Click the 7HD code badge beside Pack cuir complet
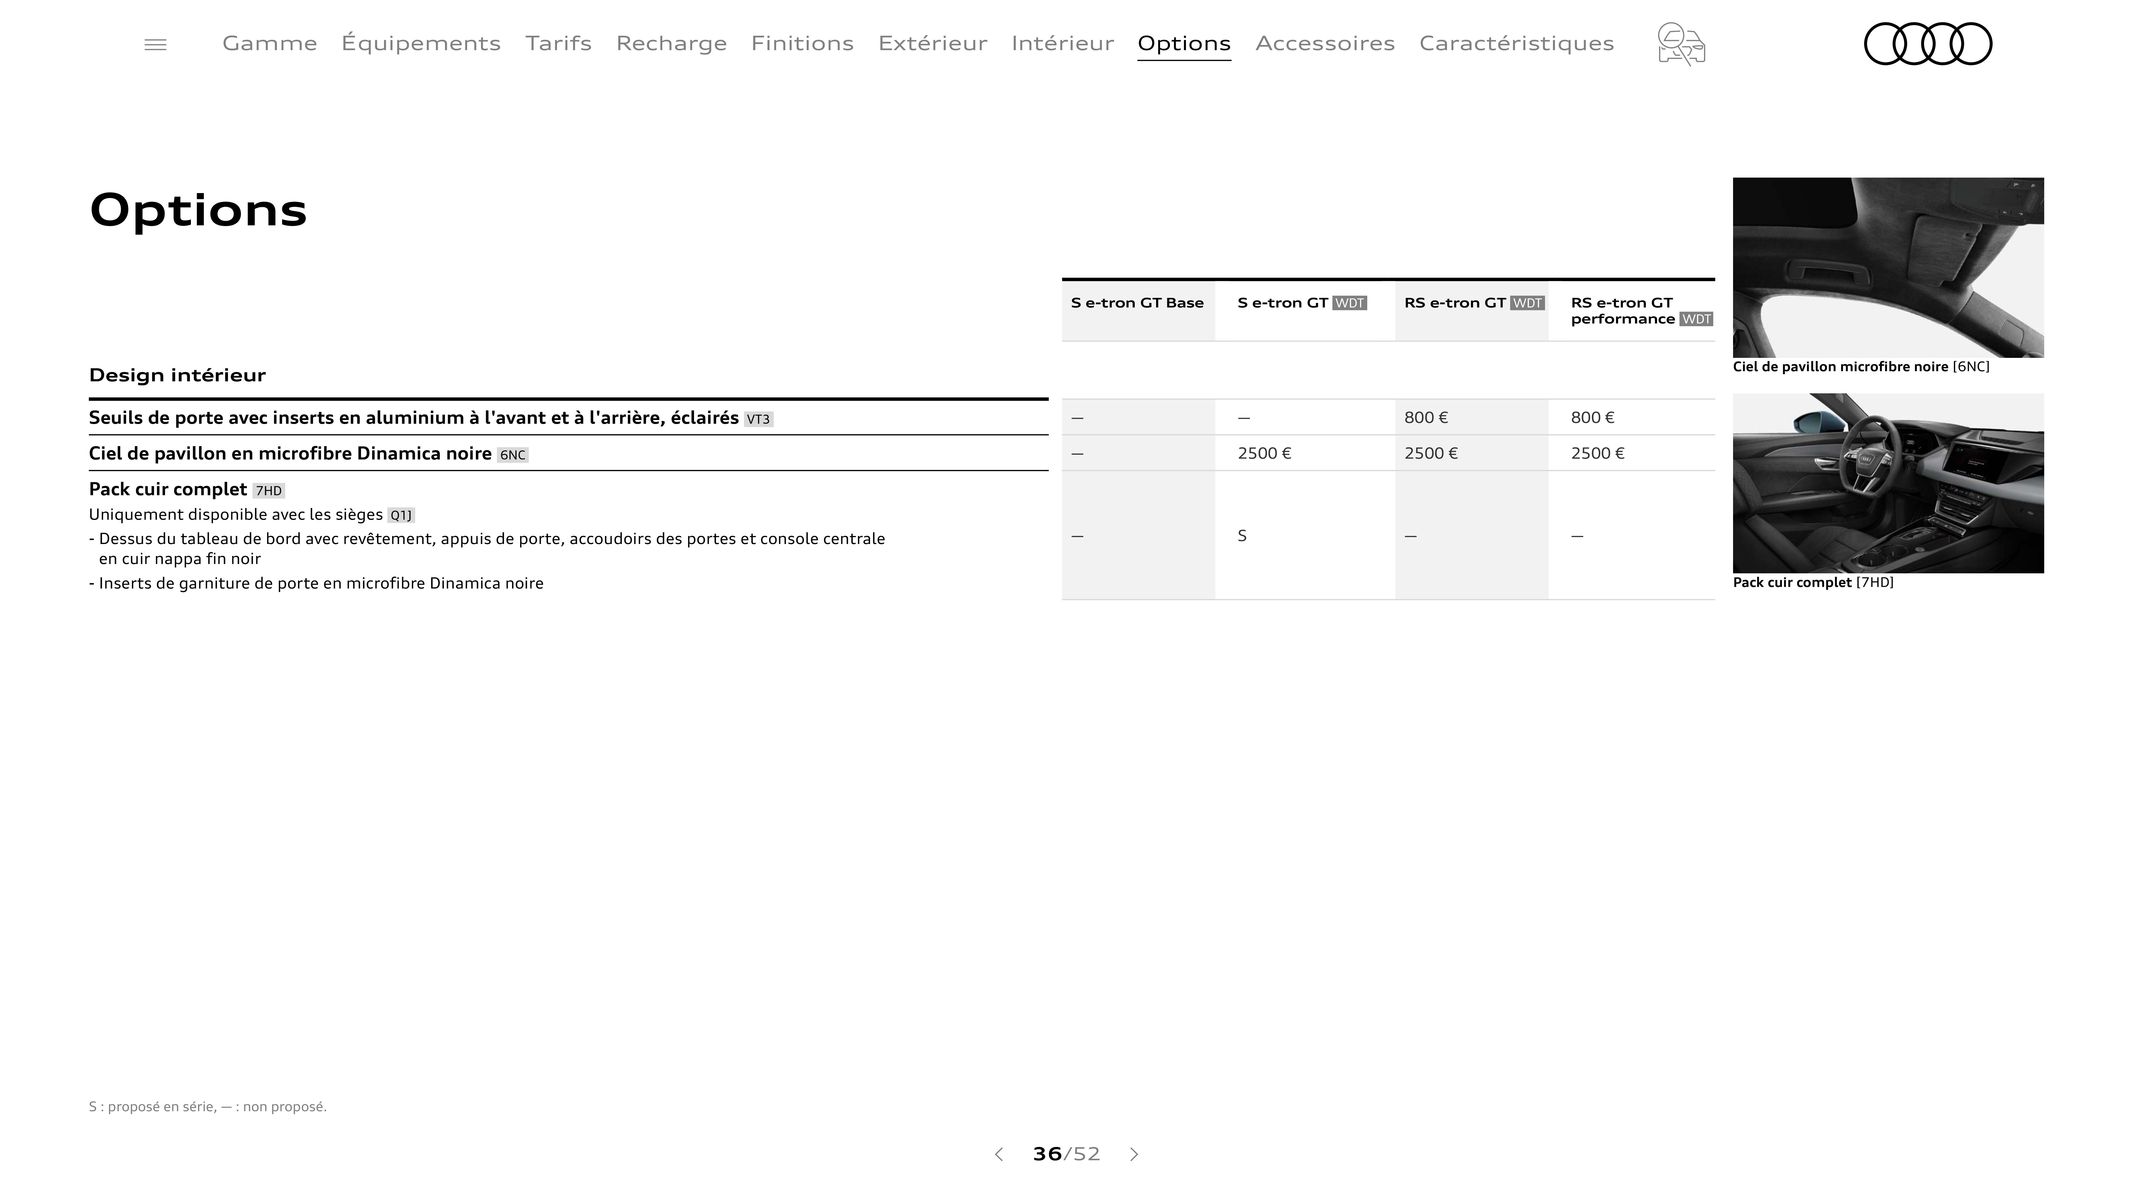The image size is (2133, 1200). click(x=268, y=491)
